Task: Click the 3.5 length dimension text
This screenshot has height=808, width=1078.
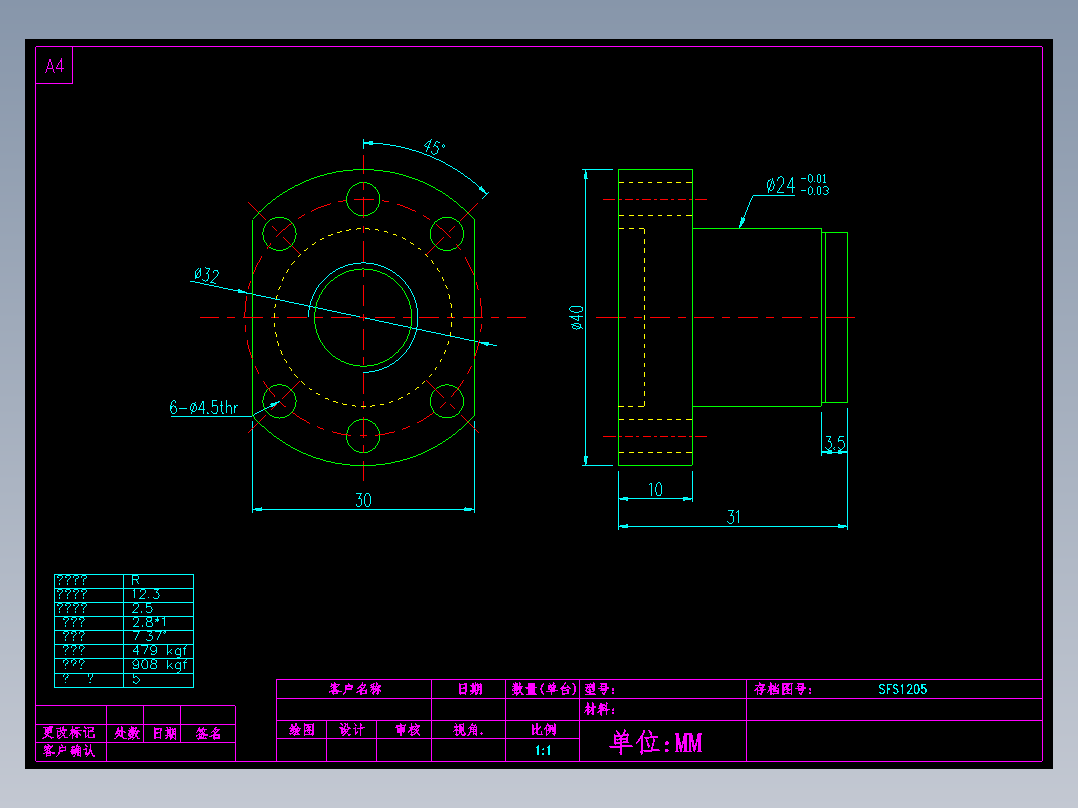Action: tap(835, 443)
